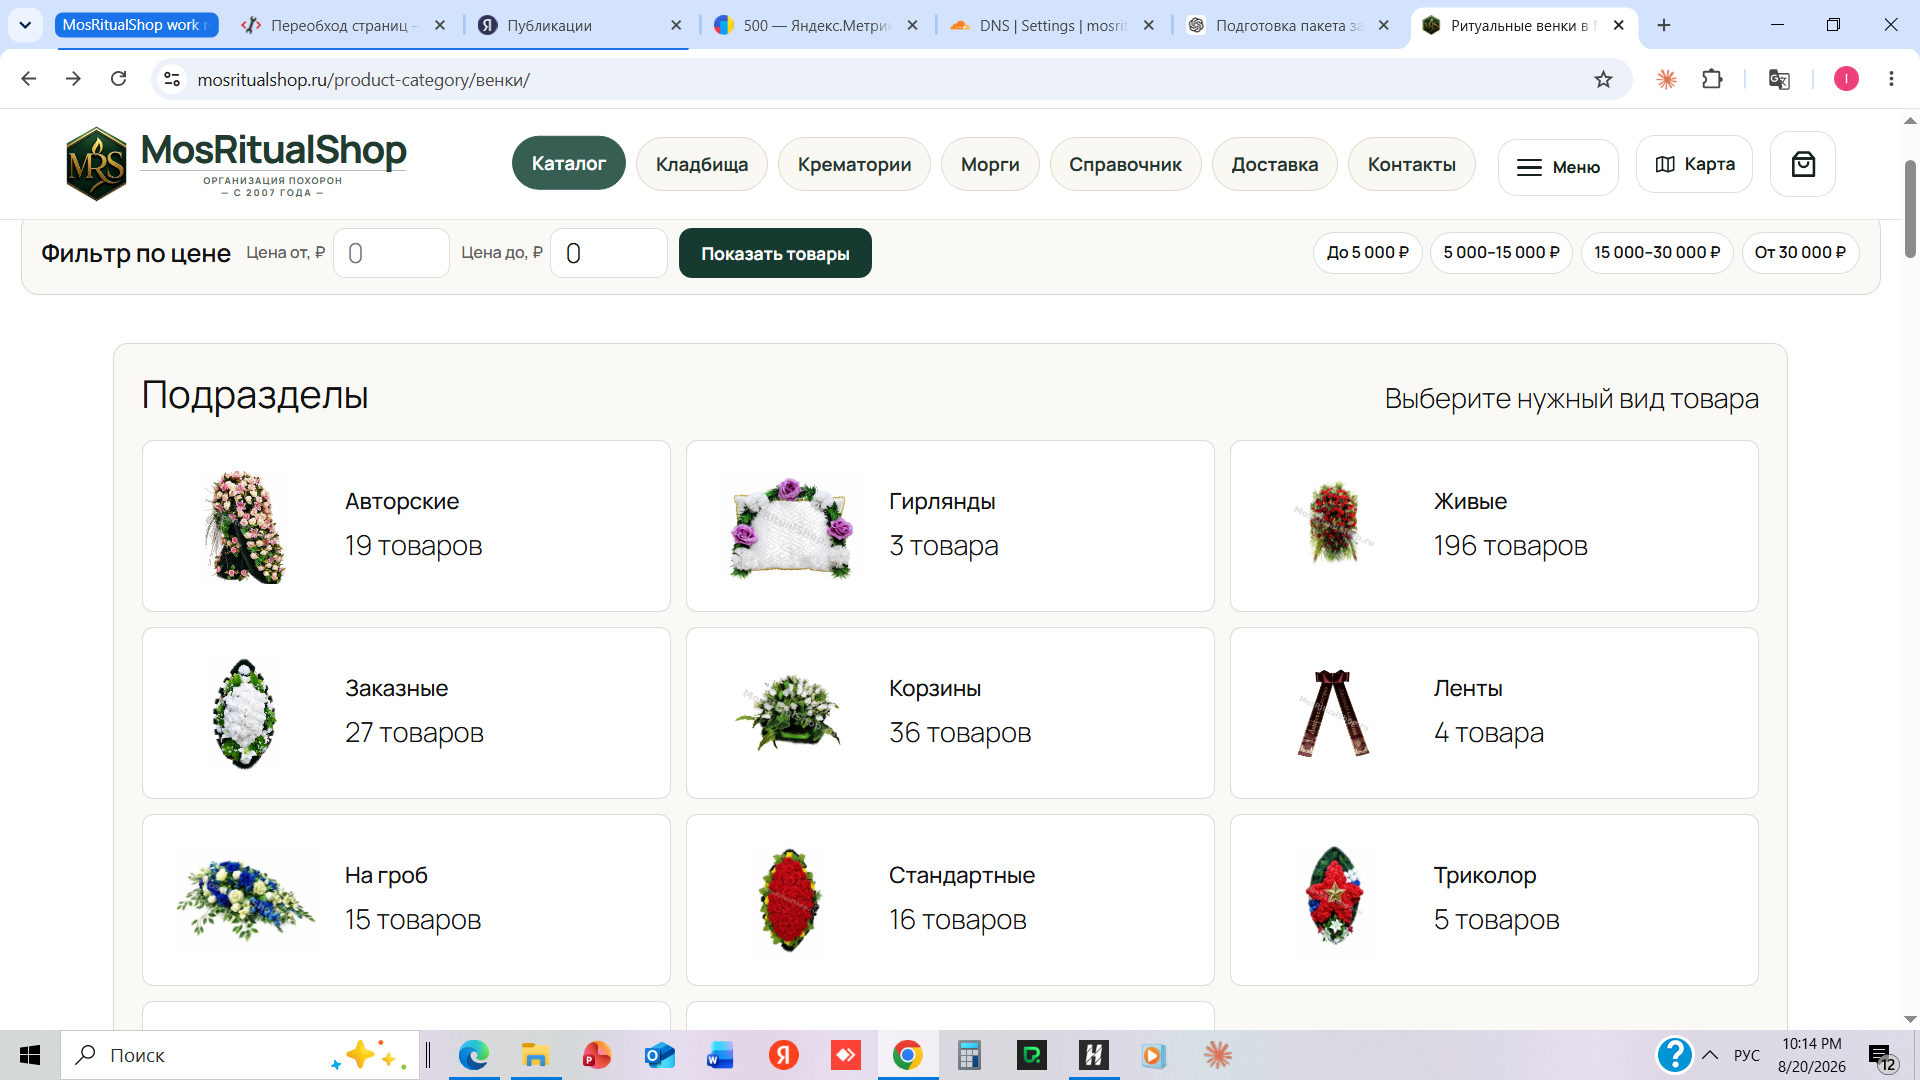Open Chrome's three-dot menu
Screen dimensions: 1920x1080
click(1891, 79)
